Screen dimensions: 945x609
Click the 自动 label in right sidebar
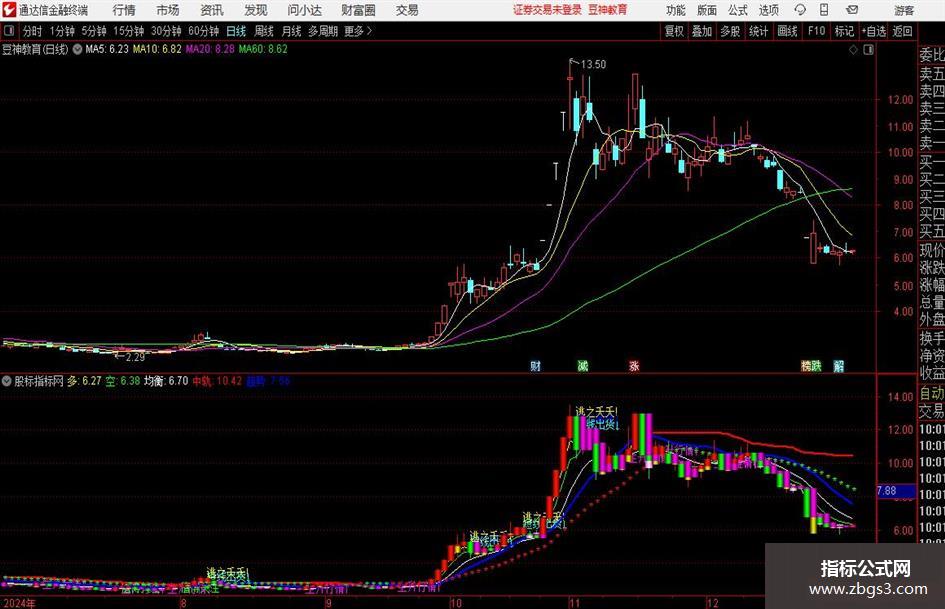coord(932,393)
